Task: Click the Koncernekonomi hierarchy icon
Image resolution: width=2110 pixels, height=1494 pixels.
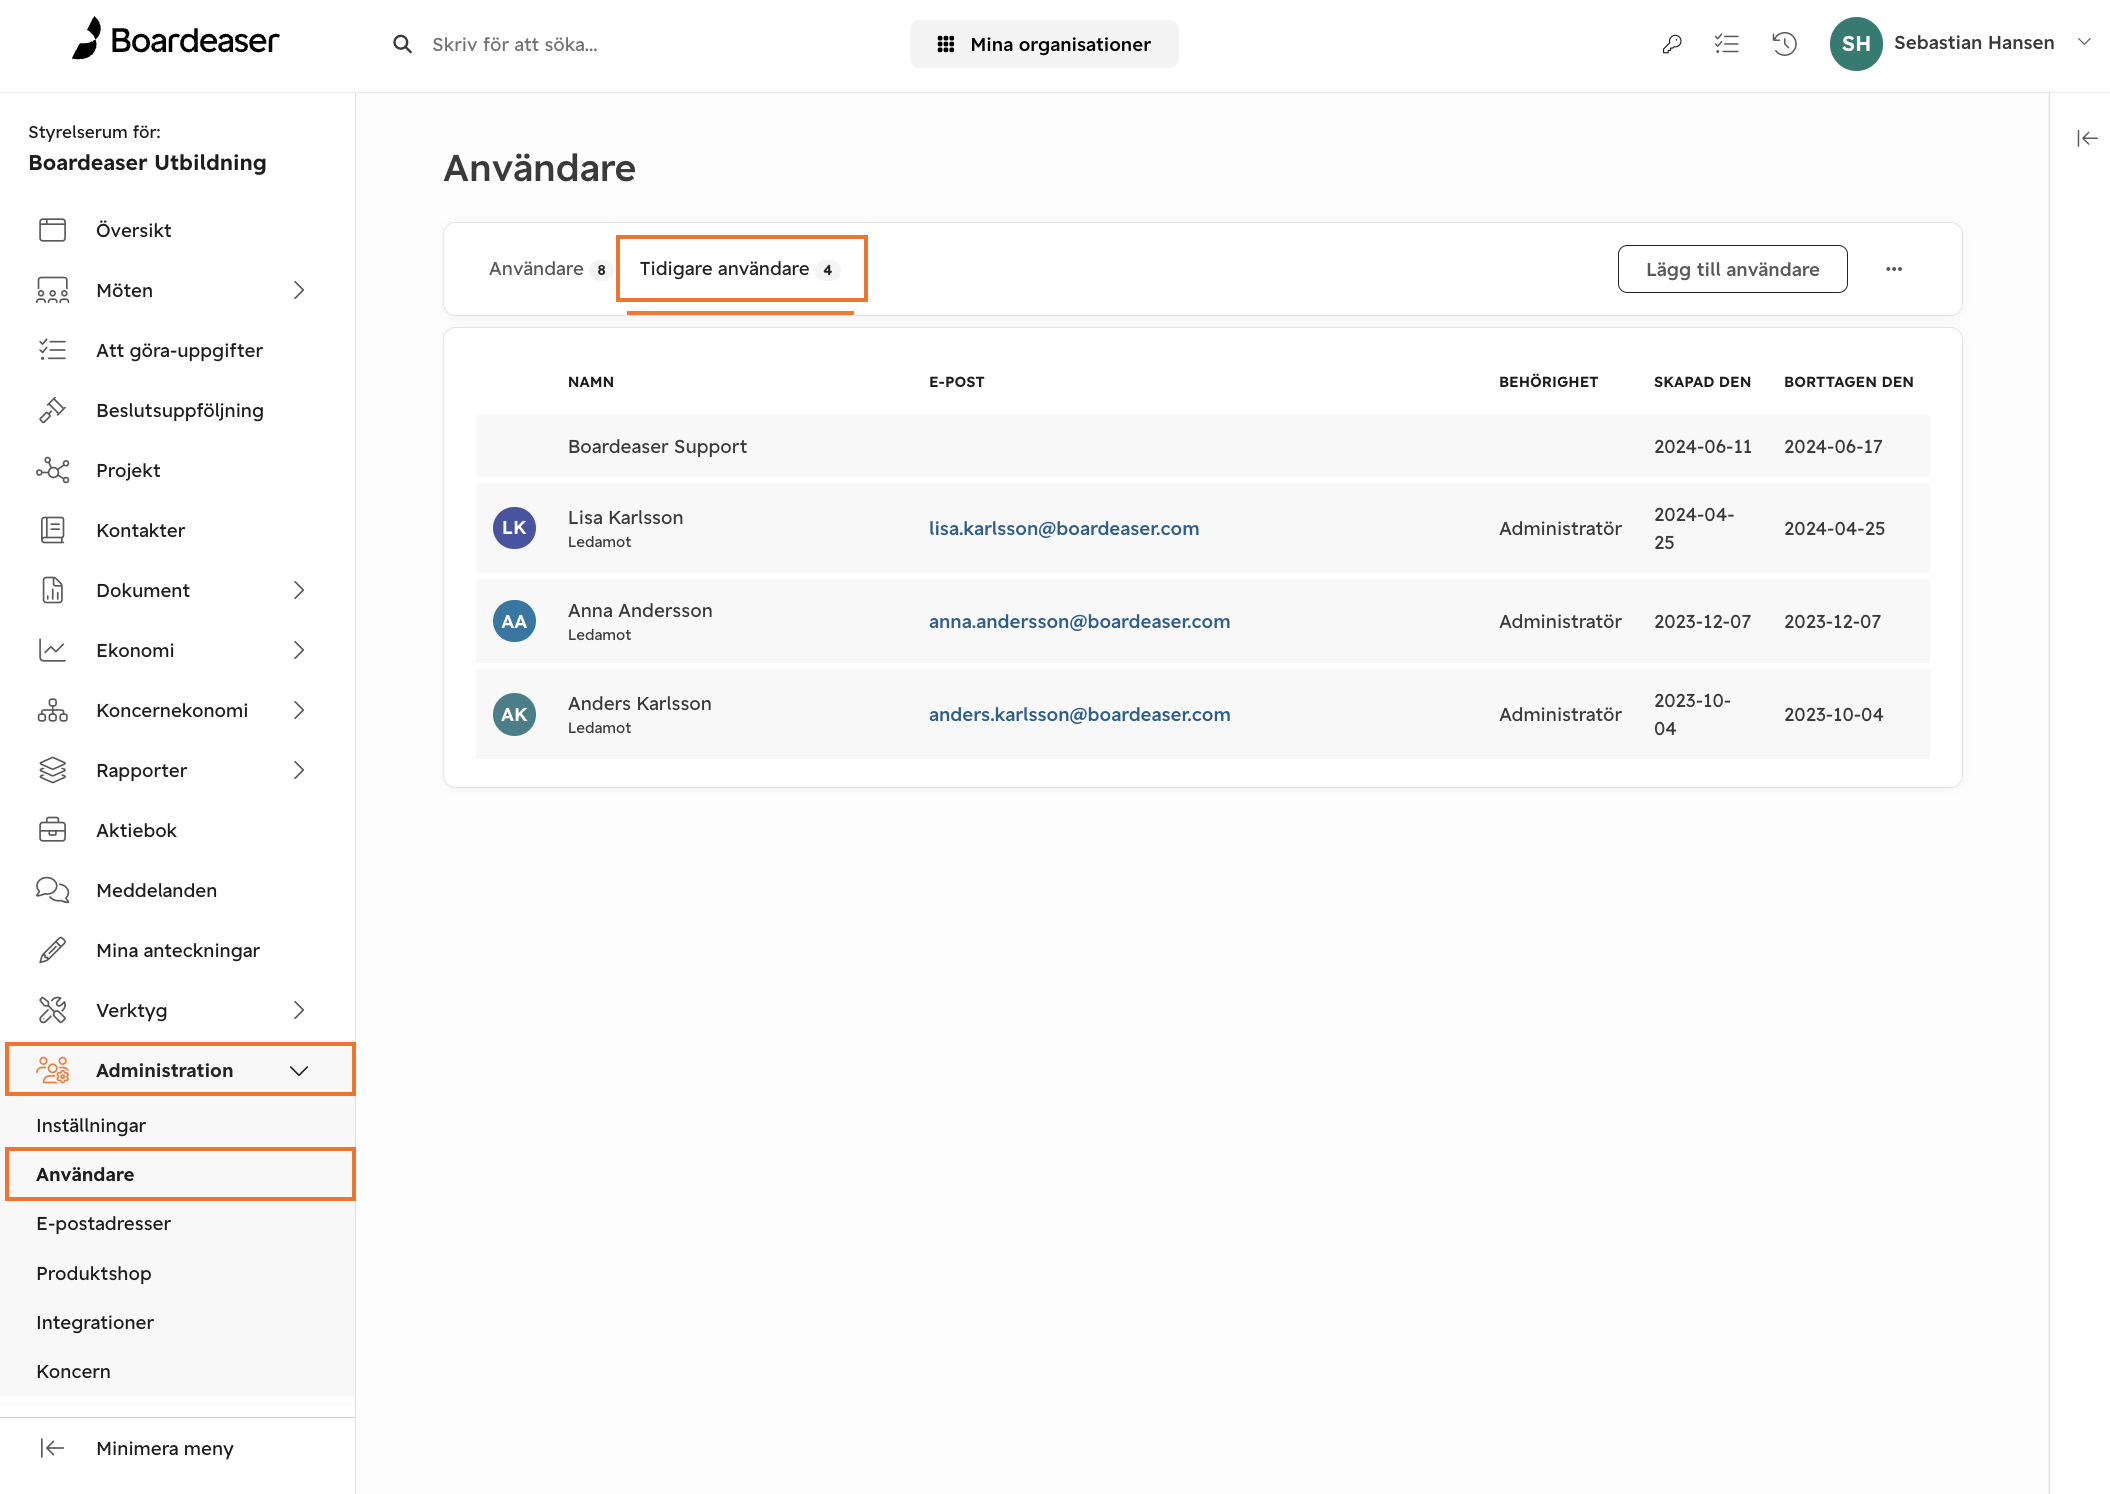Action: (53, 710)
